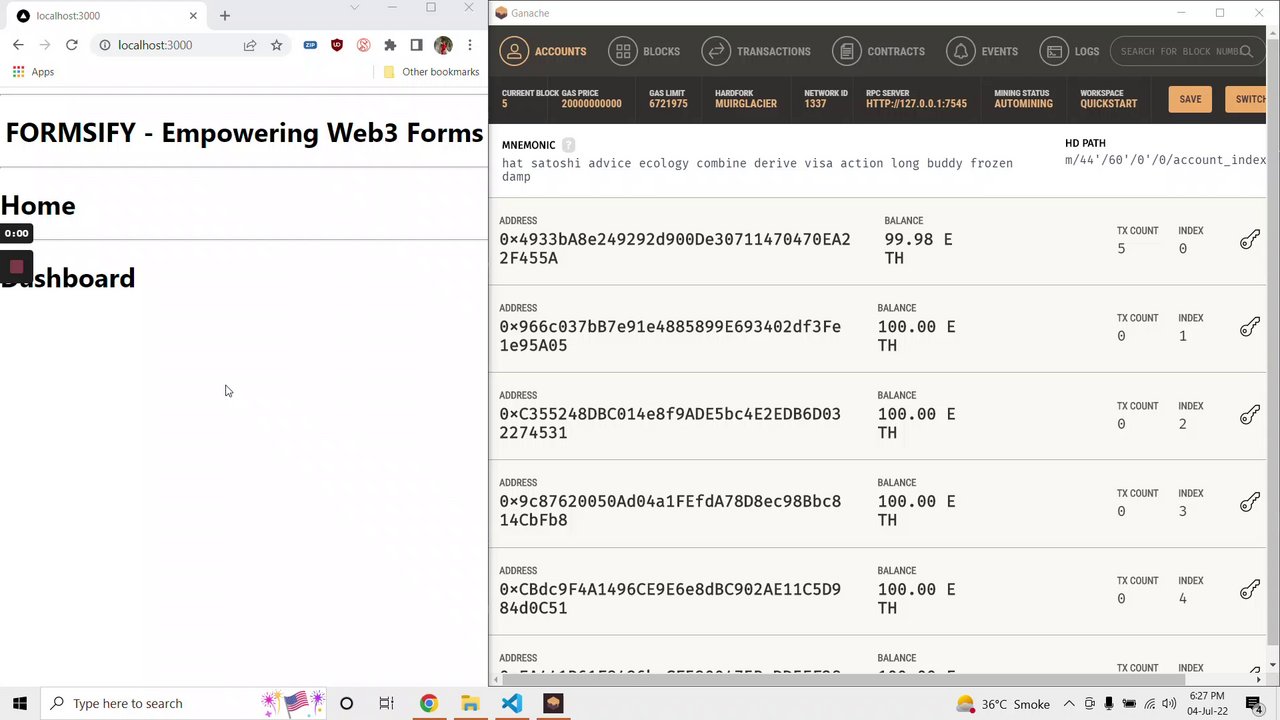Open the Blocks tab in Ganache

tap(644, 51)
